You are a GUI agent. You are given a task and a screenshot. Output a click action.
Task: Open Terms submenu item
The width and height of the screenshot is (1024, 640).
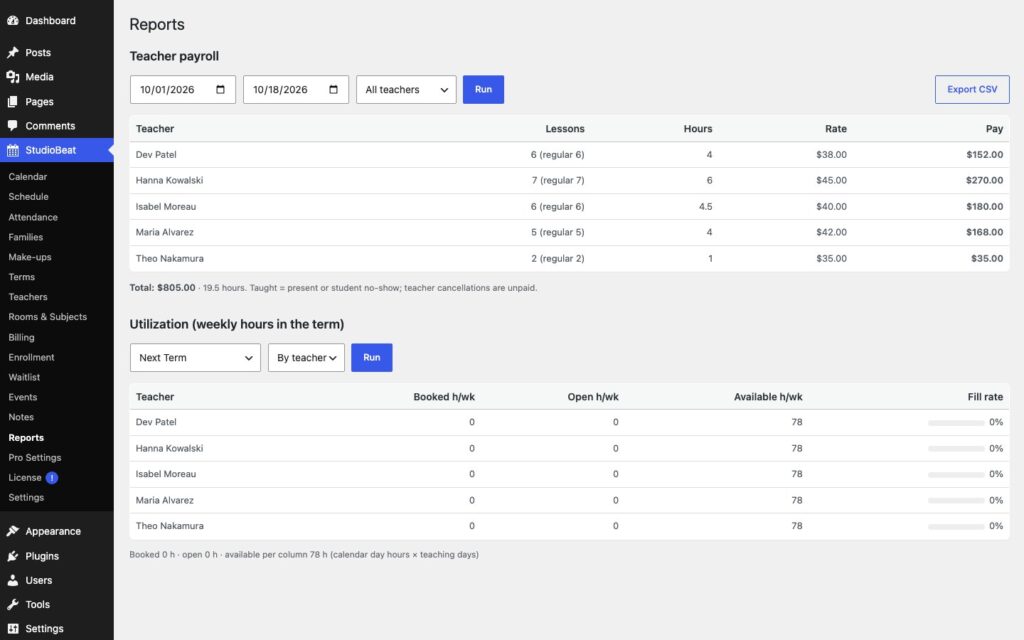pos(22,277)
